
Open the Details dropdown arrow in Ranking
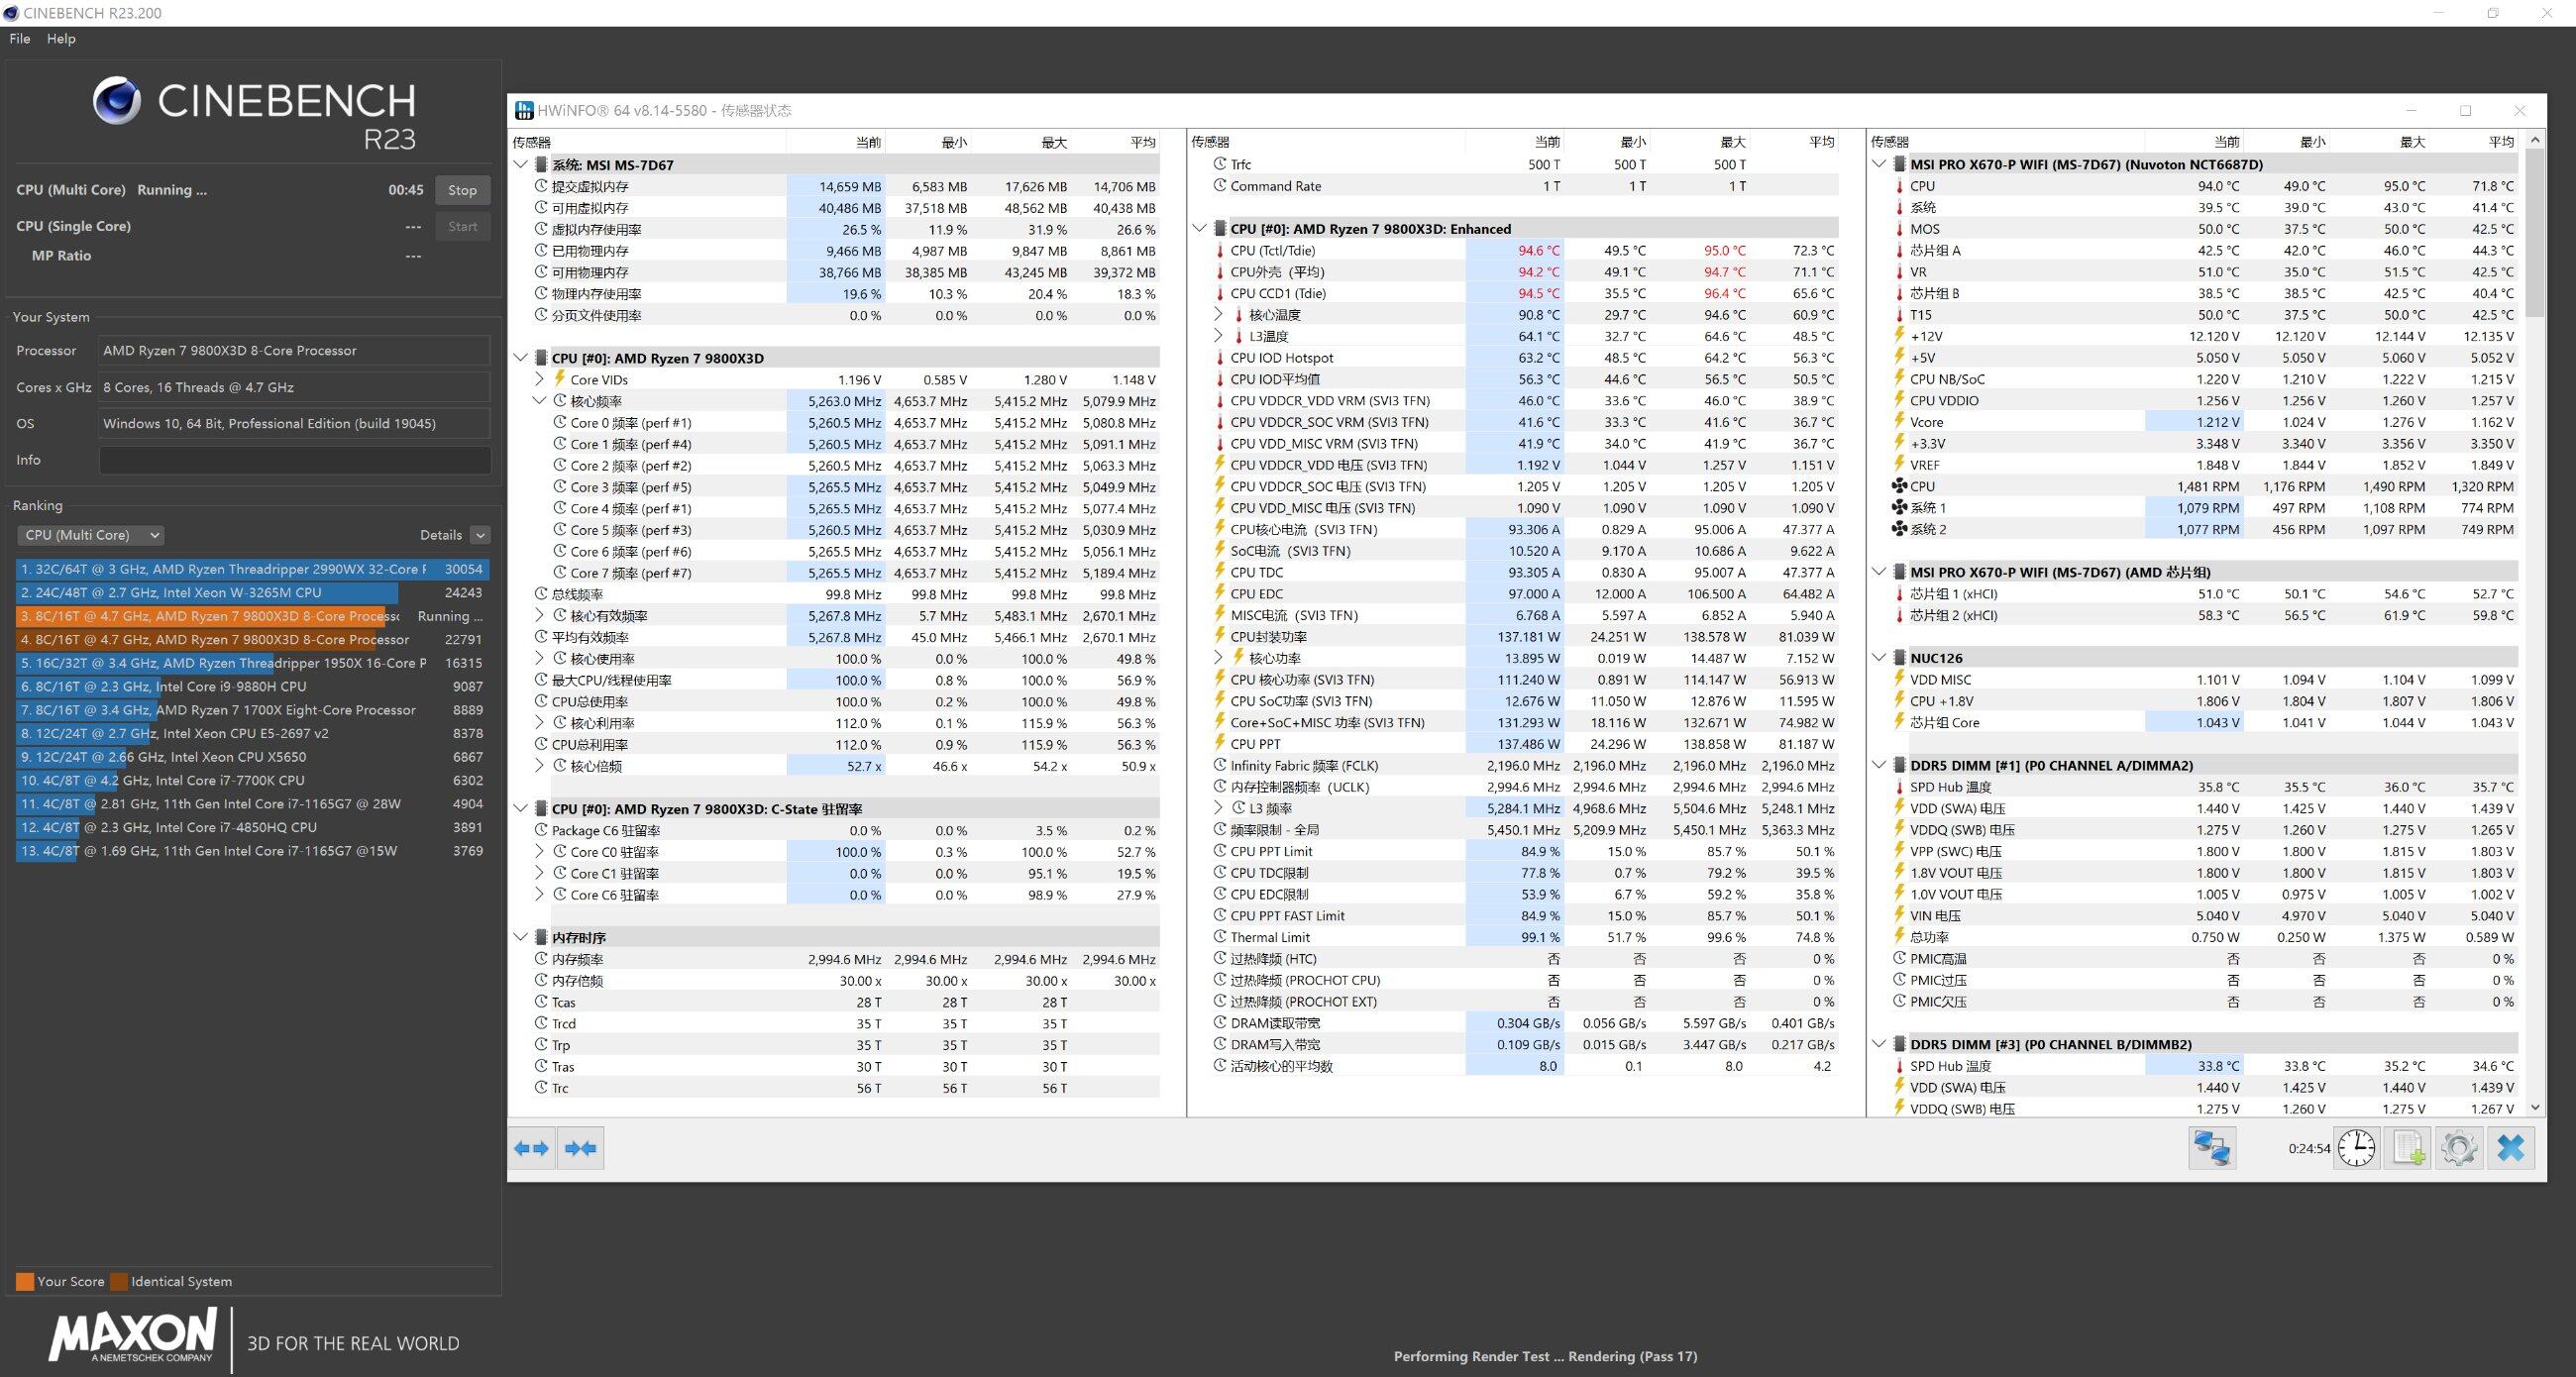tap(480, 535)
